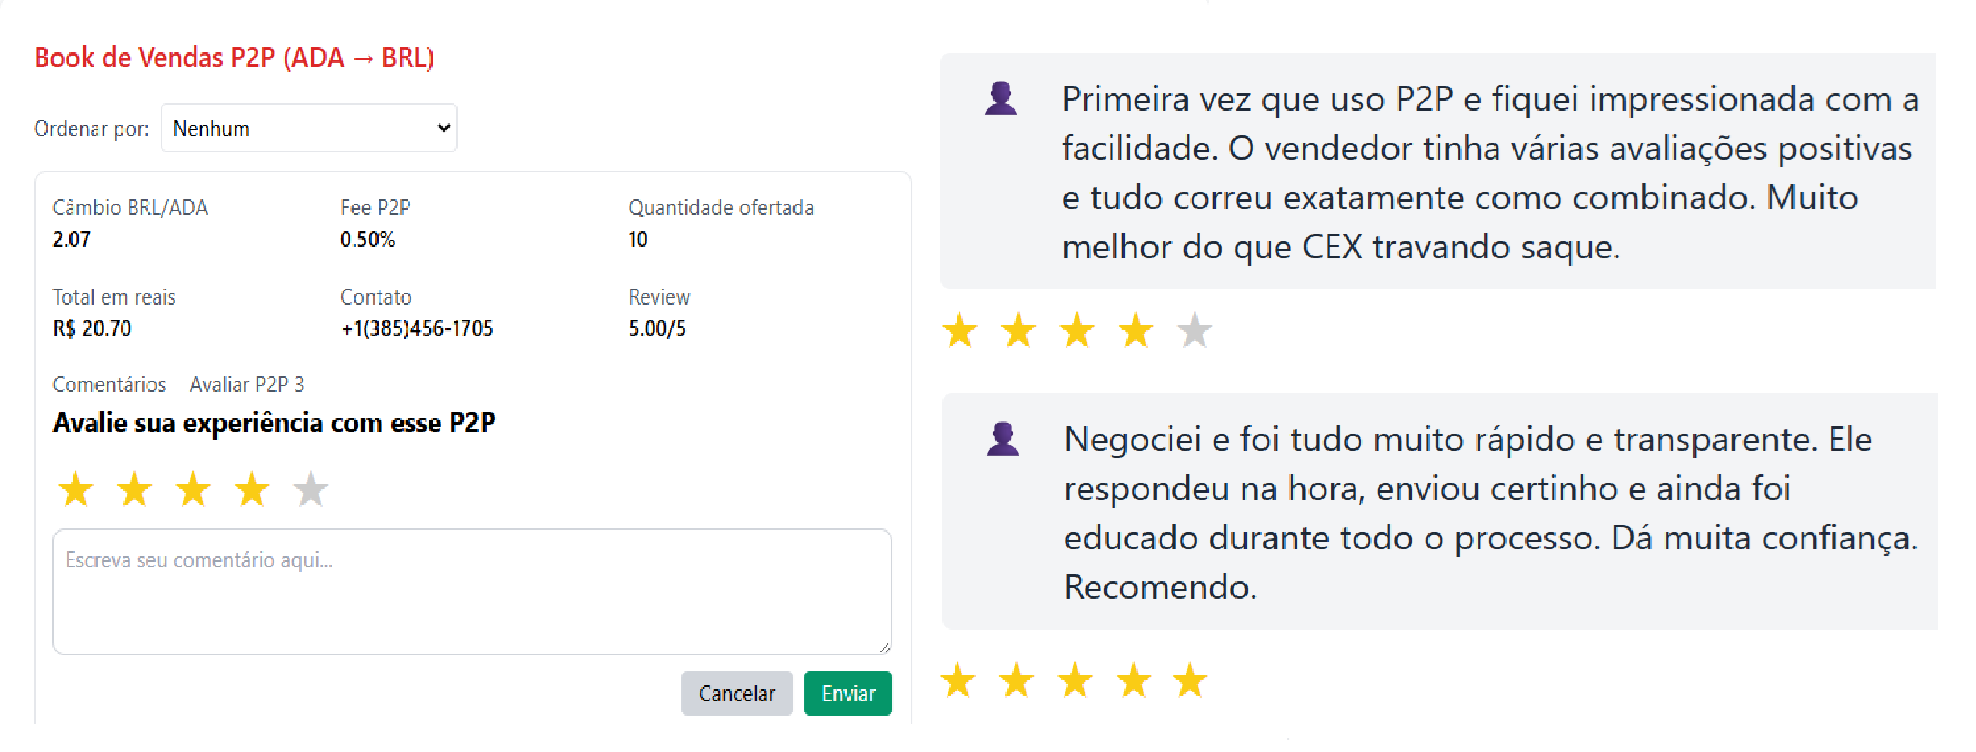Switch to the Comentários tab
1976x752 pixels.
[x=109, y=384]
